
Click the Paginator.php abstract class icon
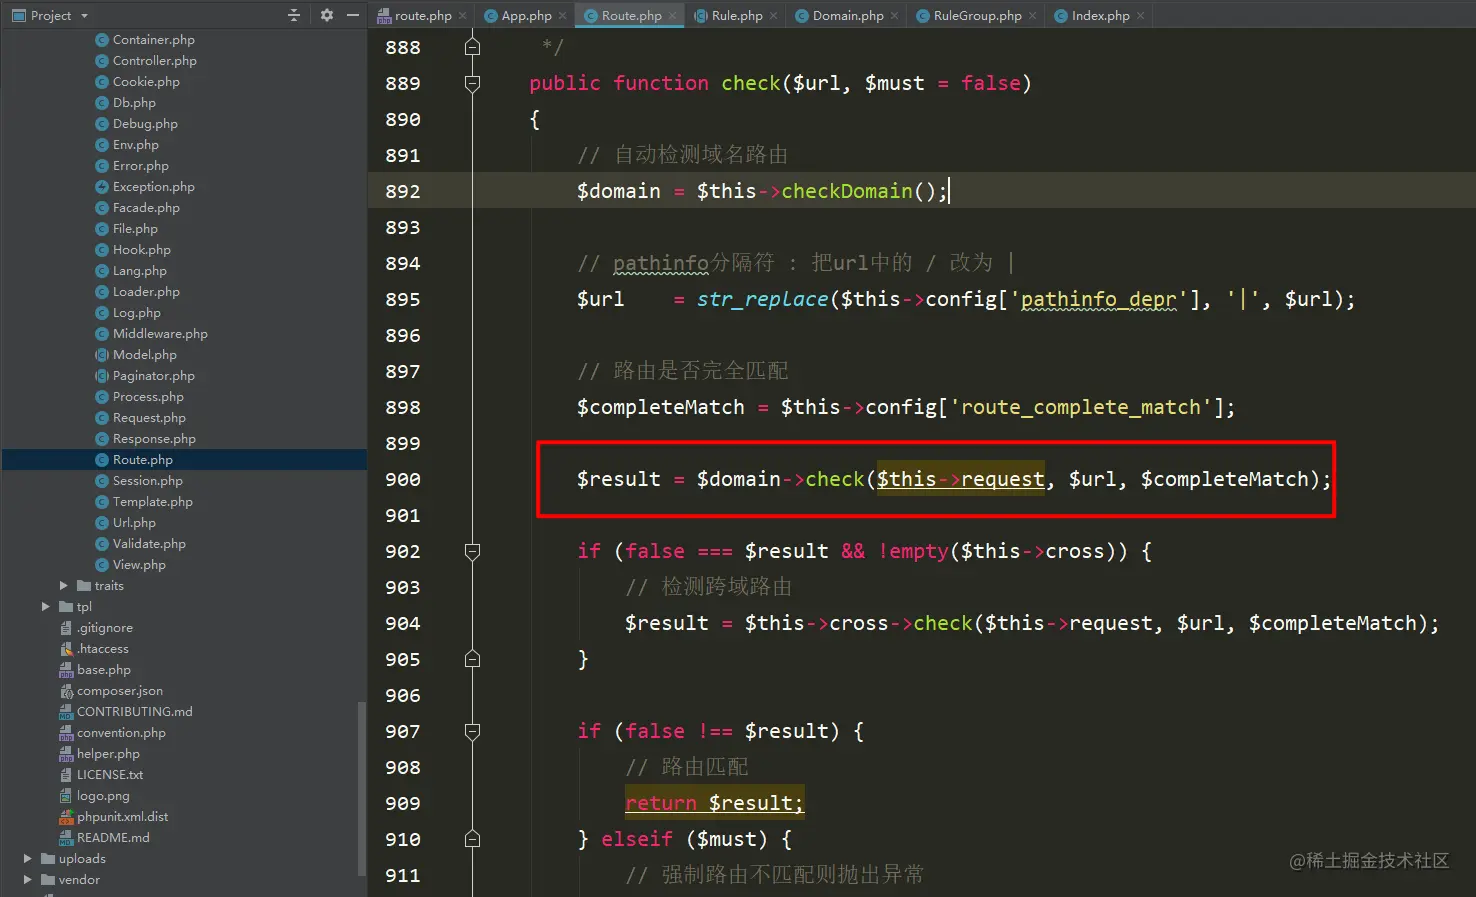point(102,376)
